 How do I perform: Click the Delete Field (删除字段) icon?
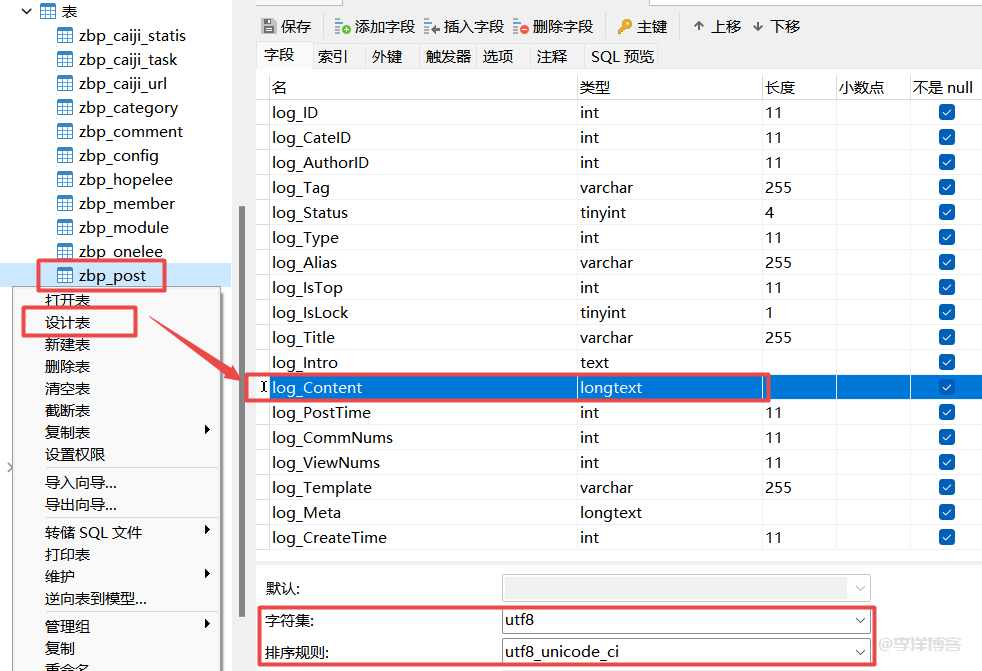(x=521, y=27)
